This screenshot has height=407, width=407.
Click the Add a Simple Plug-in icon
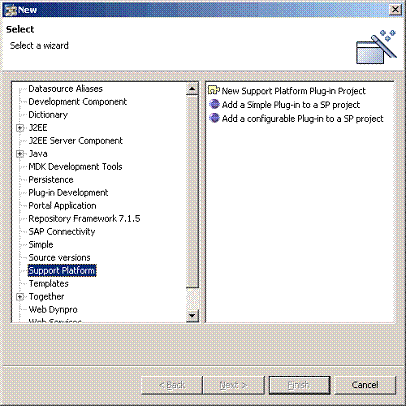click(x=214, y=104)
